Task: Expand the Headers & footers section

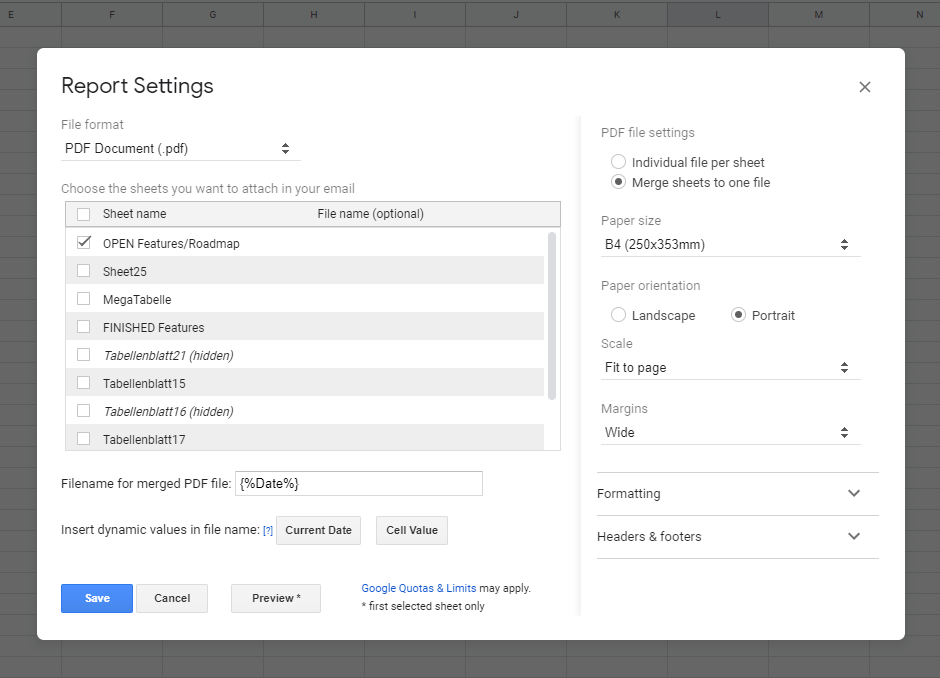Action: click(x=737, y=537)
